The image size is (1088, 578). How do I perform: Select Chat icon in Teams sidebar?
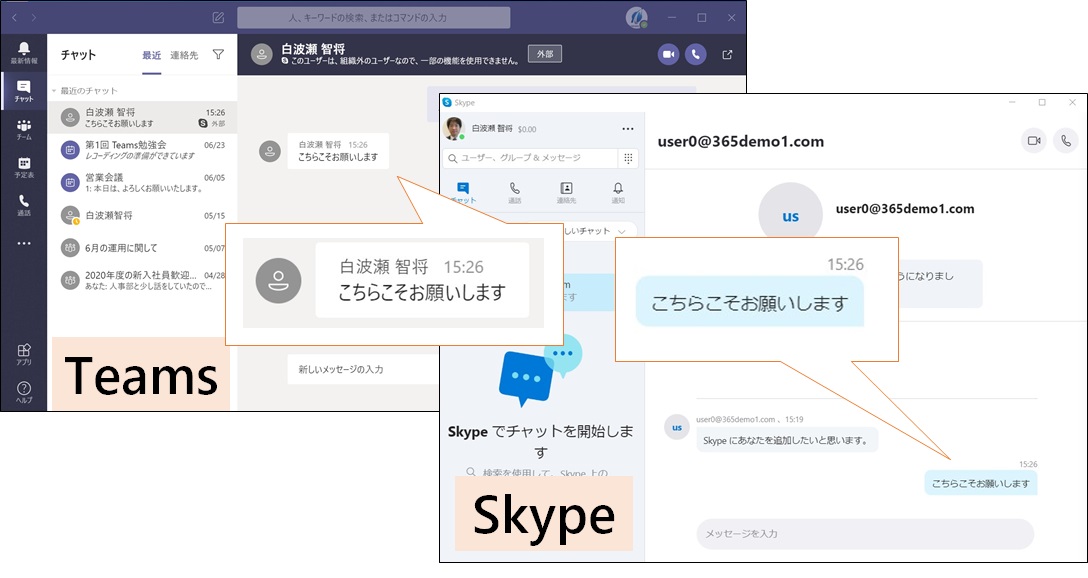pyautogui.click(x=24, y=90)
